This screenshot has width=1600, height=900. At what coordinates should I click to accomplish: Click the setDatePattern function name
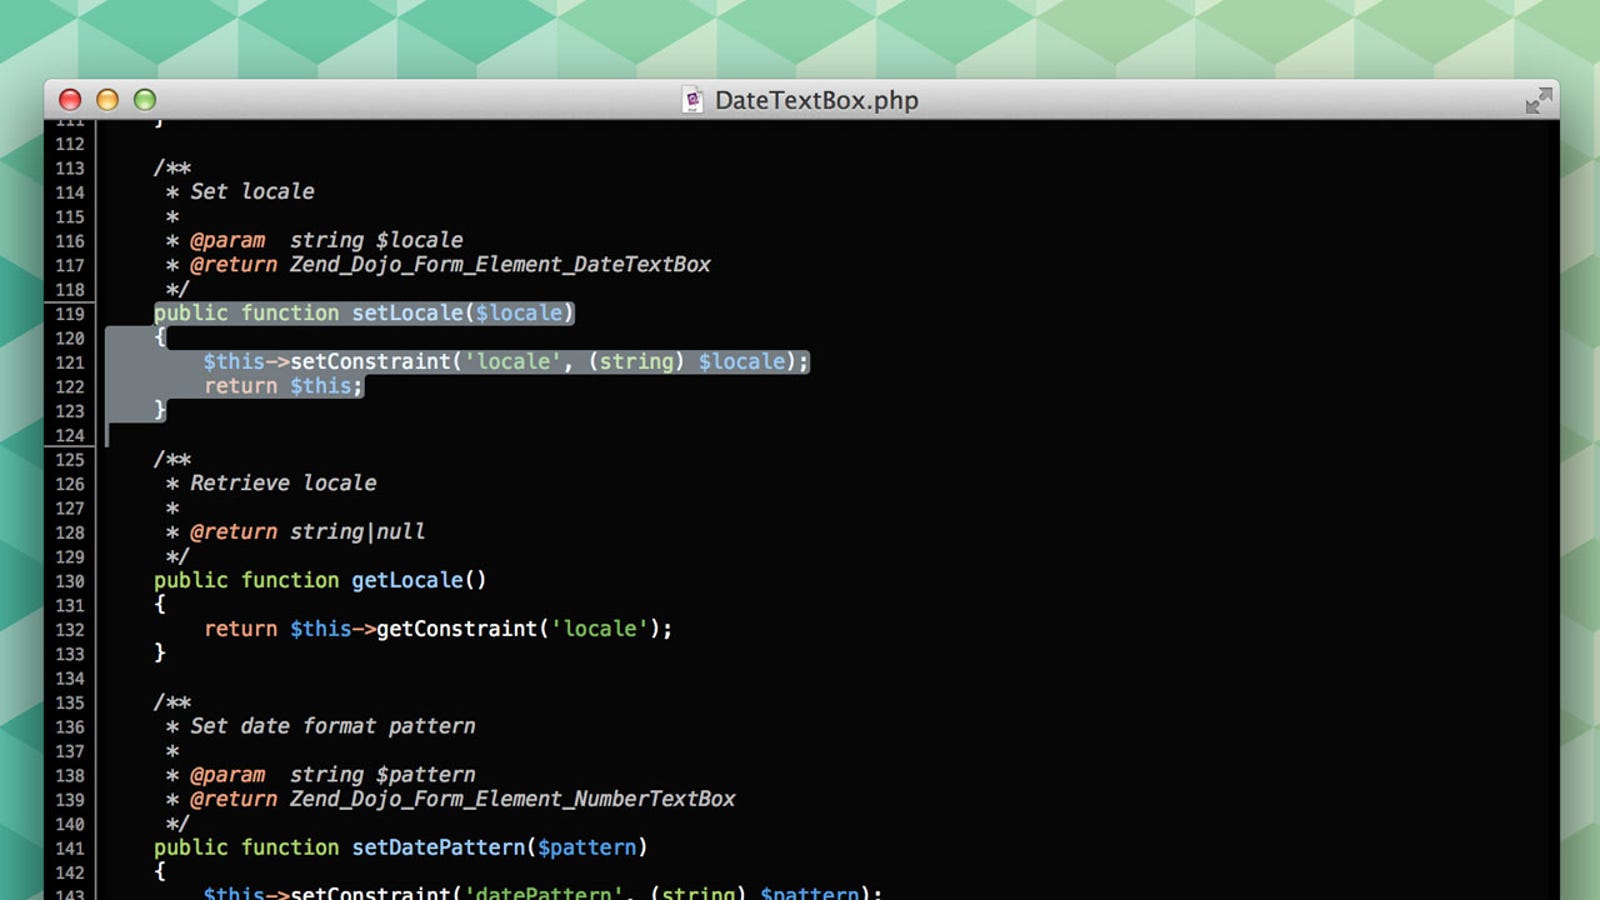click(438, 847)
